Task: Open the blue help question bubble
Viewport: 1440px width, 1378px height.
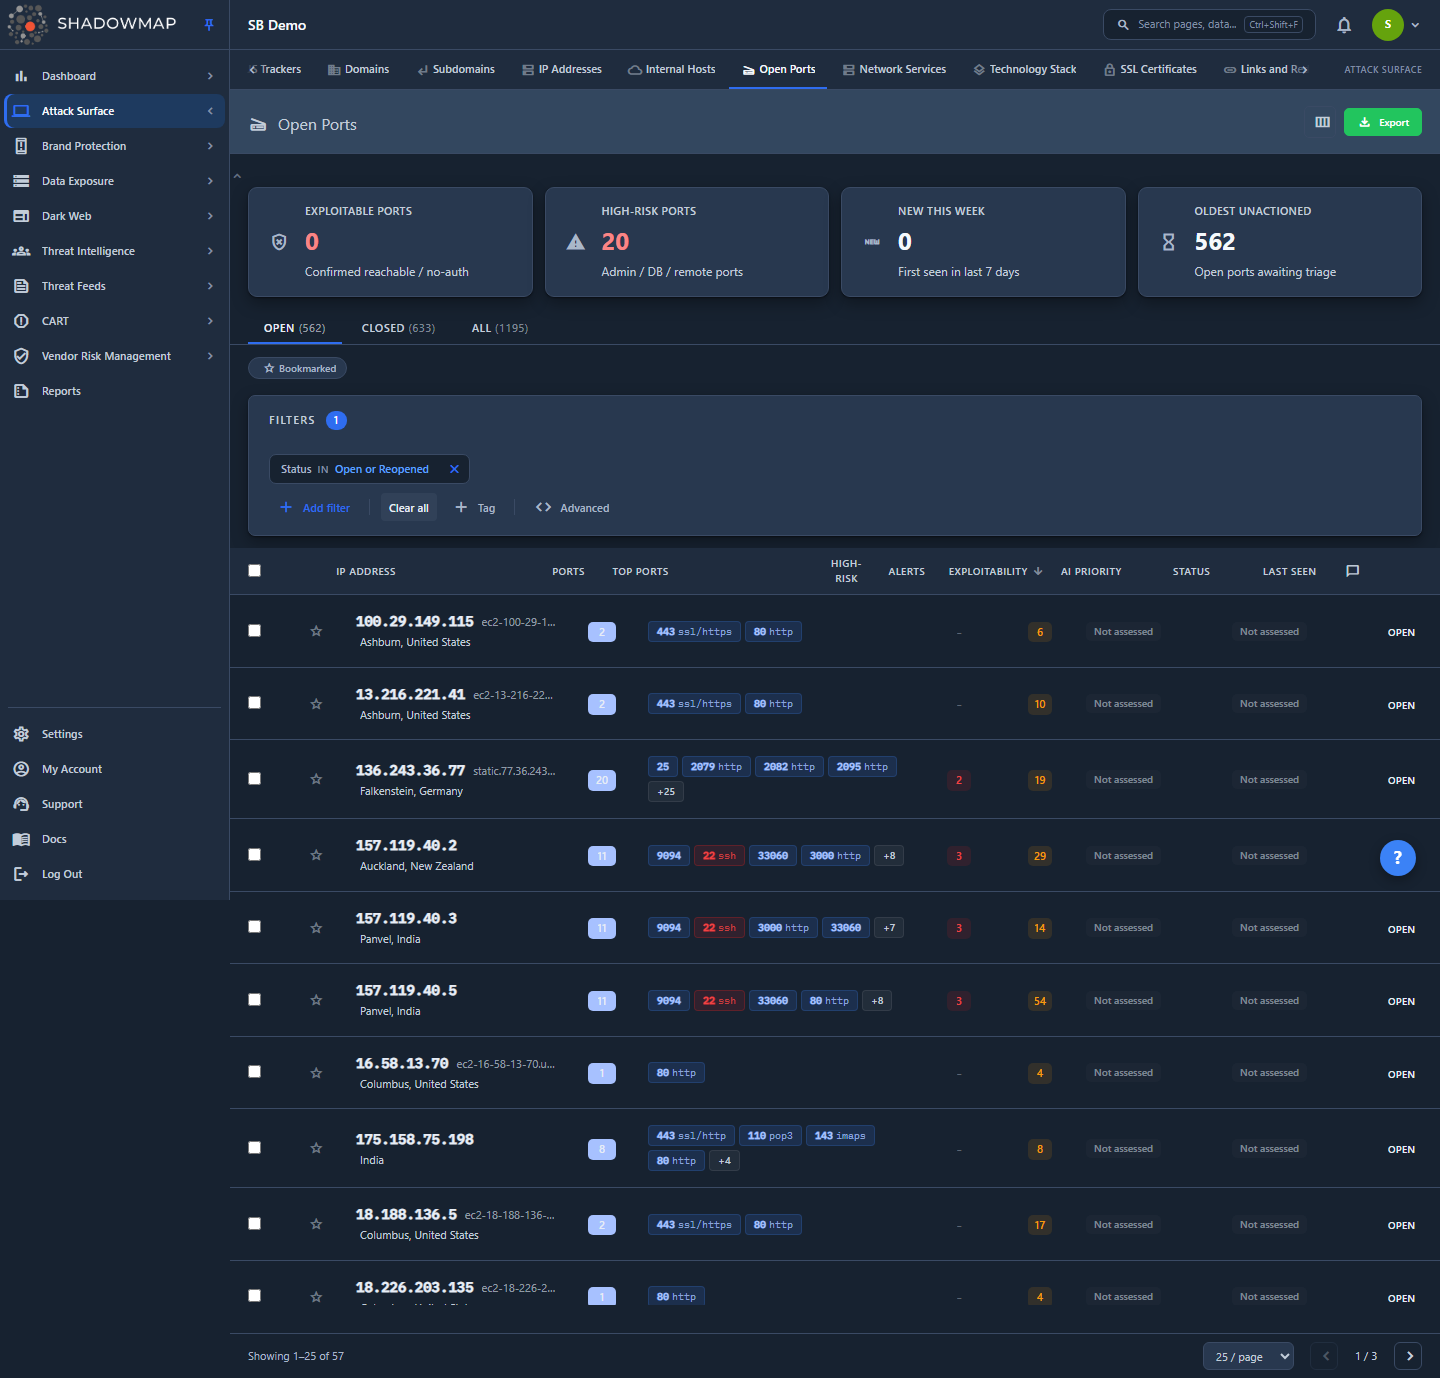Action: coord(1397,857)
